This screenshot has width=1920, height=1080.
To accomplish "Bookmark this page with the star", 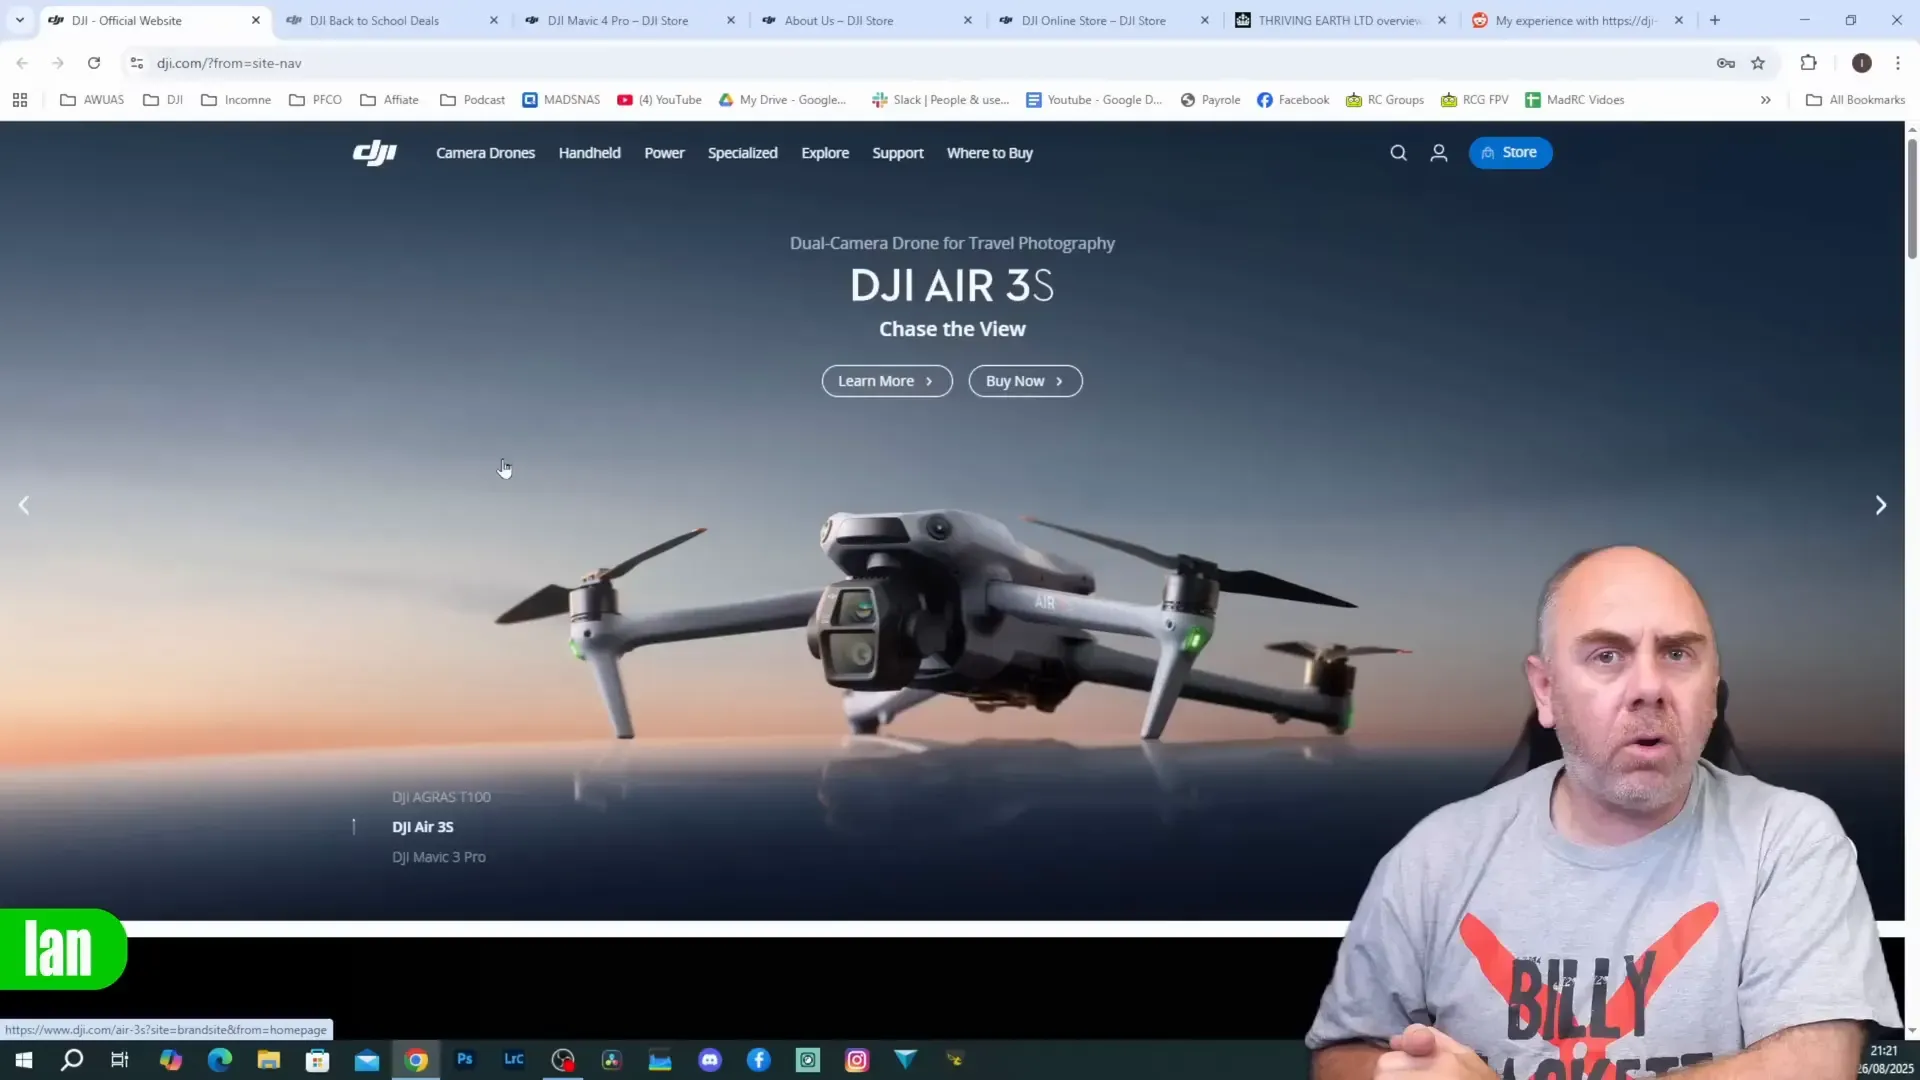I will (1758, 63).
